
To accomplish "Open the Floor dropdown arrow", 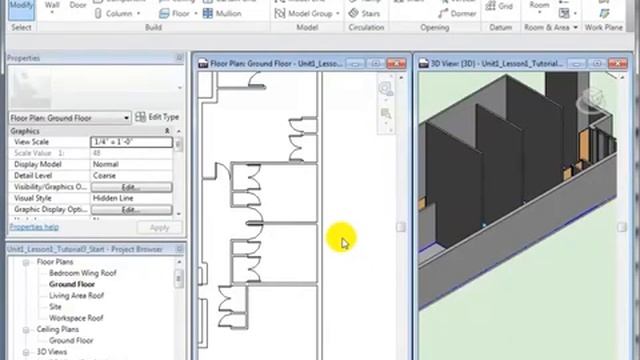I will [196, 14].
